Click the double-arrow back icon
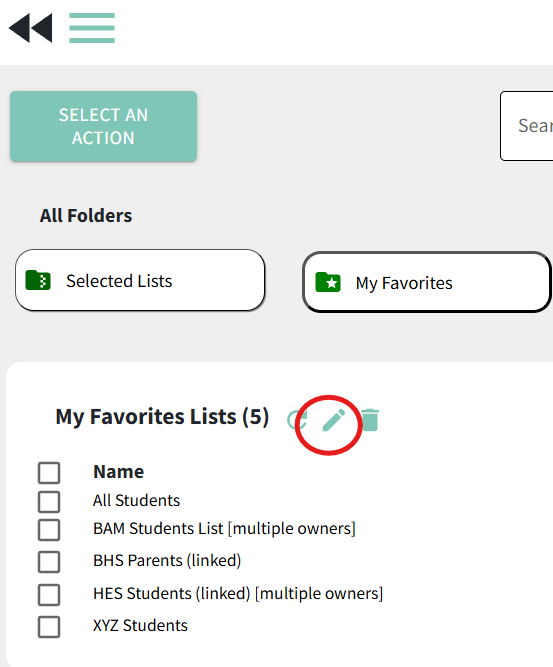Screen dimensions: 553x667 click(x=31, y=28)
